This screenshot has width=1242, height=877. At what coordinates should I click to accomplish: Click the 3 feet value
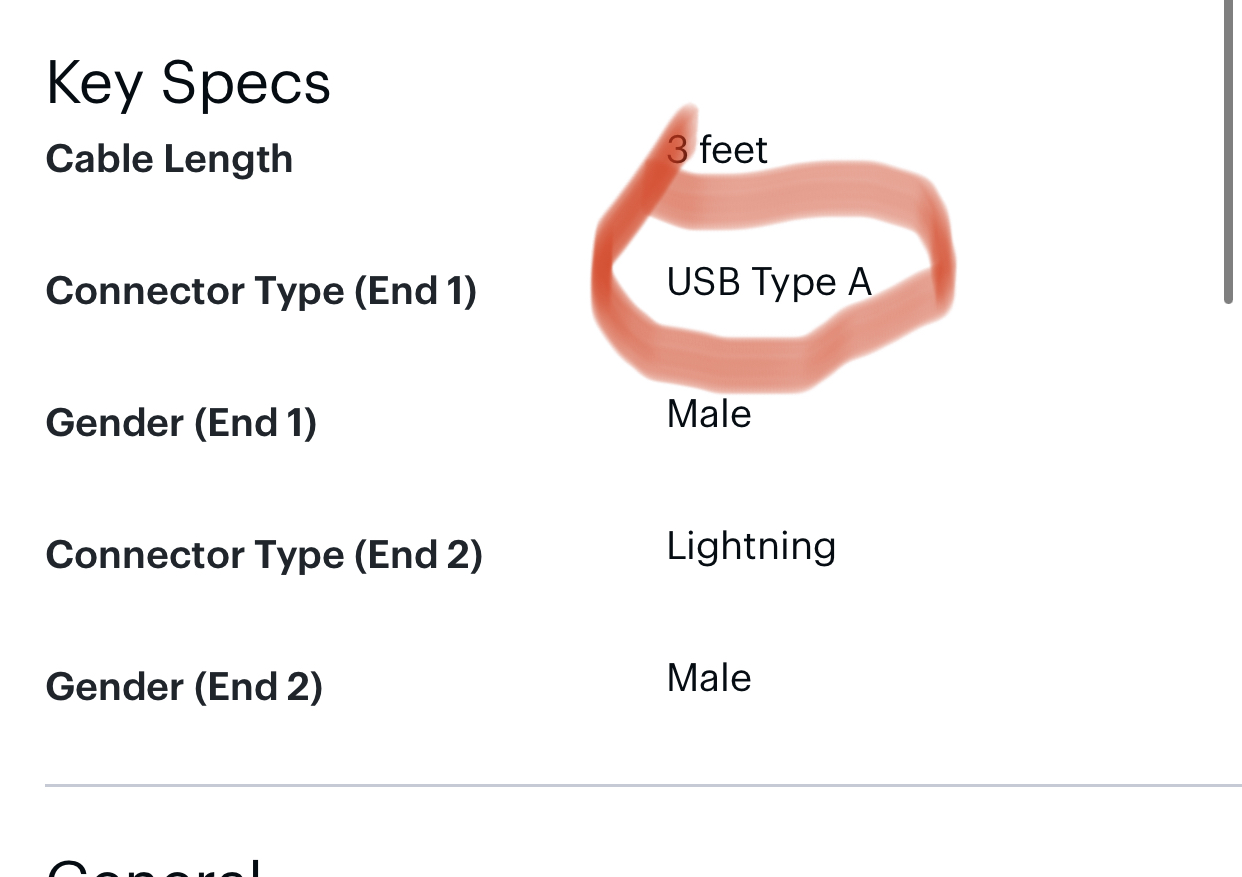717,150
